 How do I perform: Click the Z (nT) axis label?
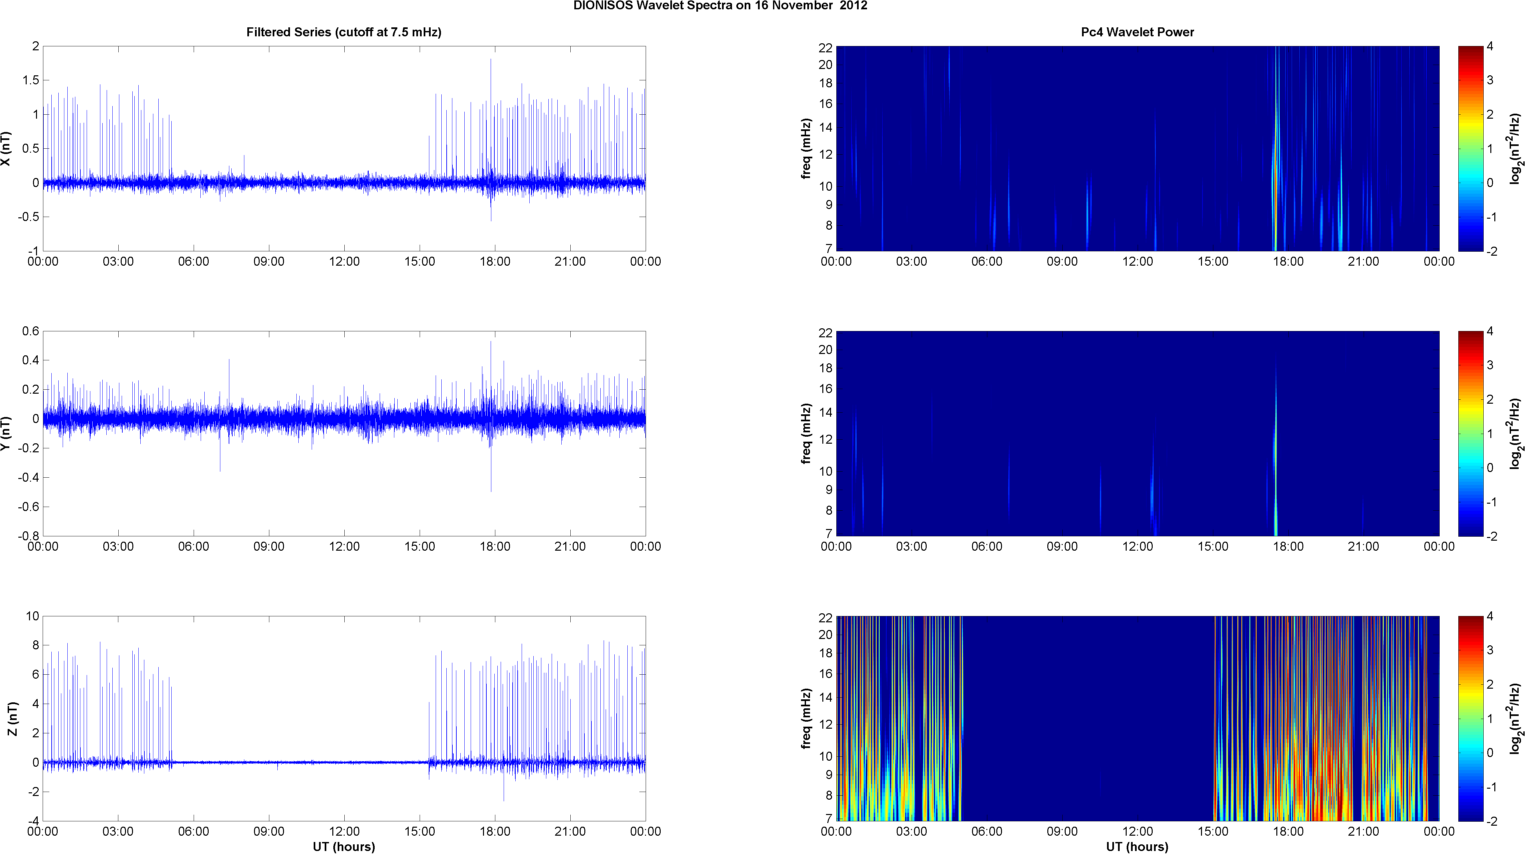pos(12,719)
